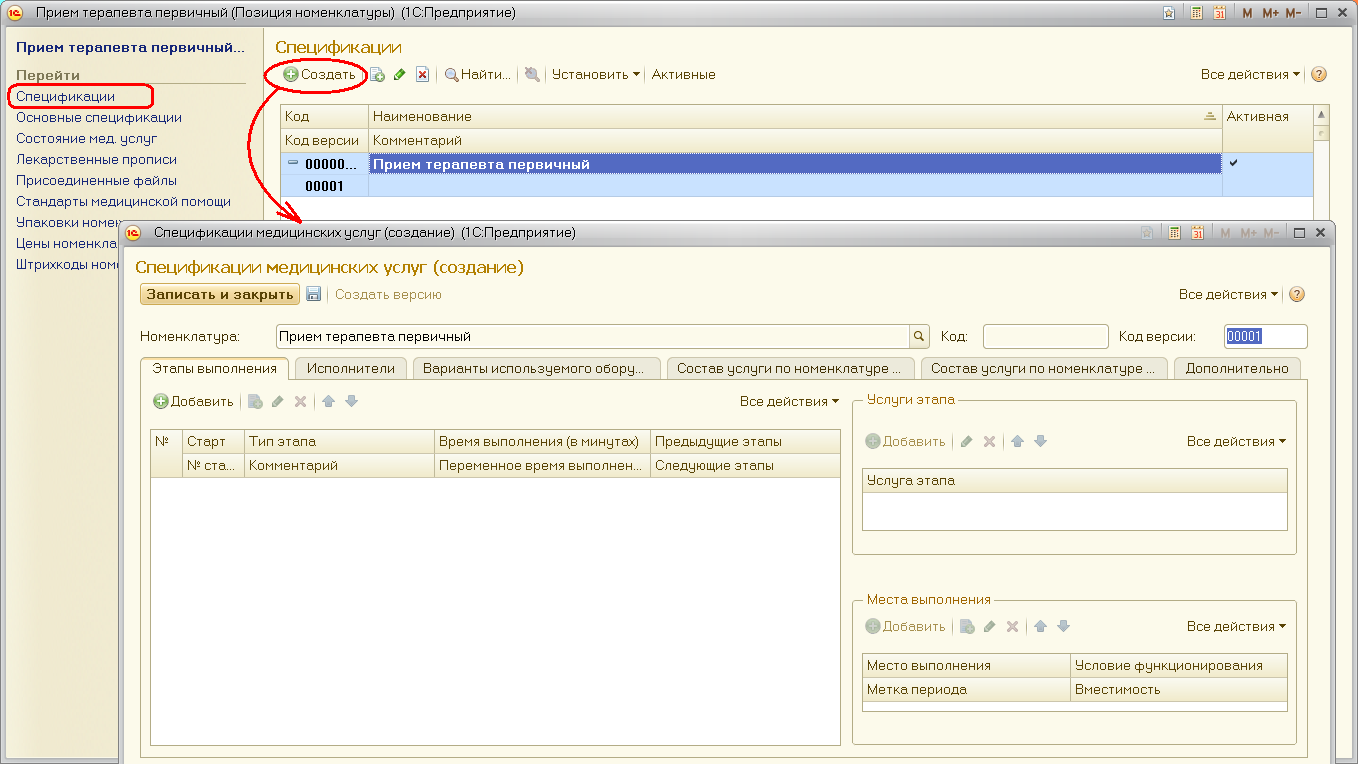Switch to Этапы выполнения tab

coord(214,368)
